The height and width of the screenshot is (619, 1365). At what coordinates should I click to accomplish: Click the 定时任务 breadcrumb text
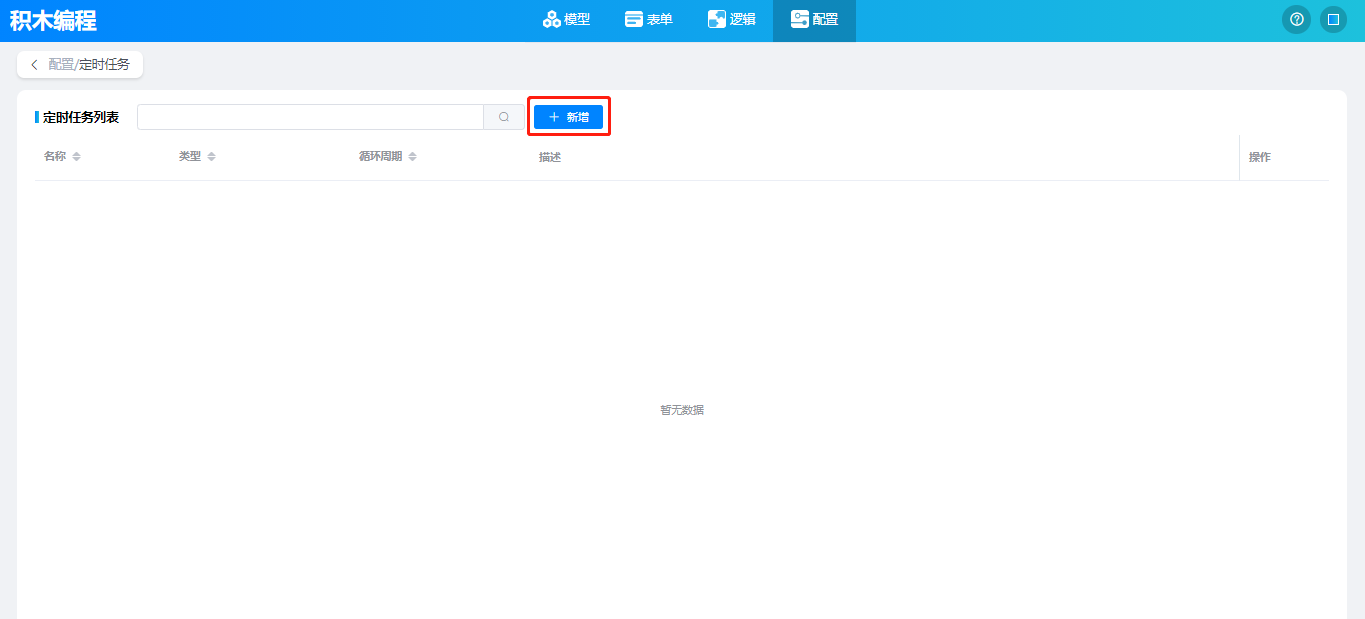[x=104, y=65]
